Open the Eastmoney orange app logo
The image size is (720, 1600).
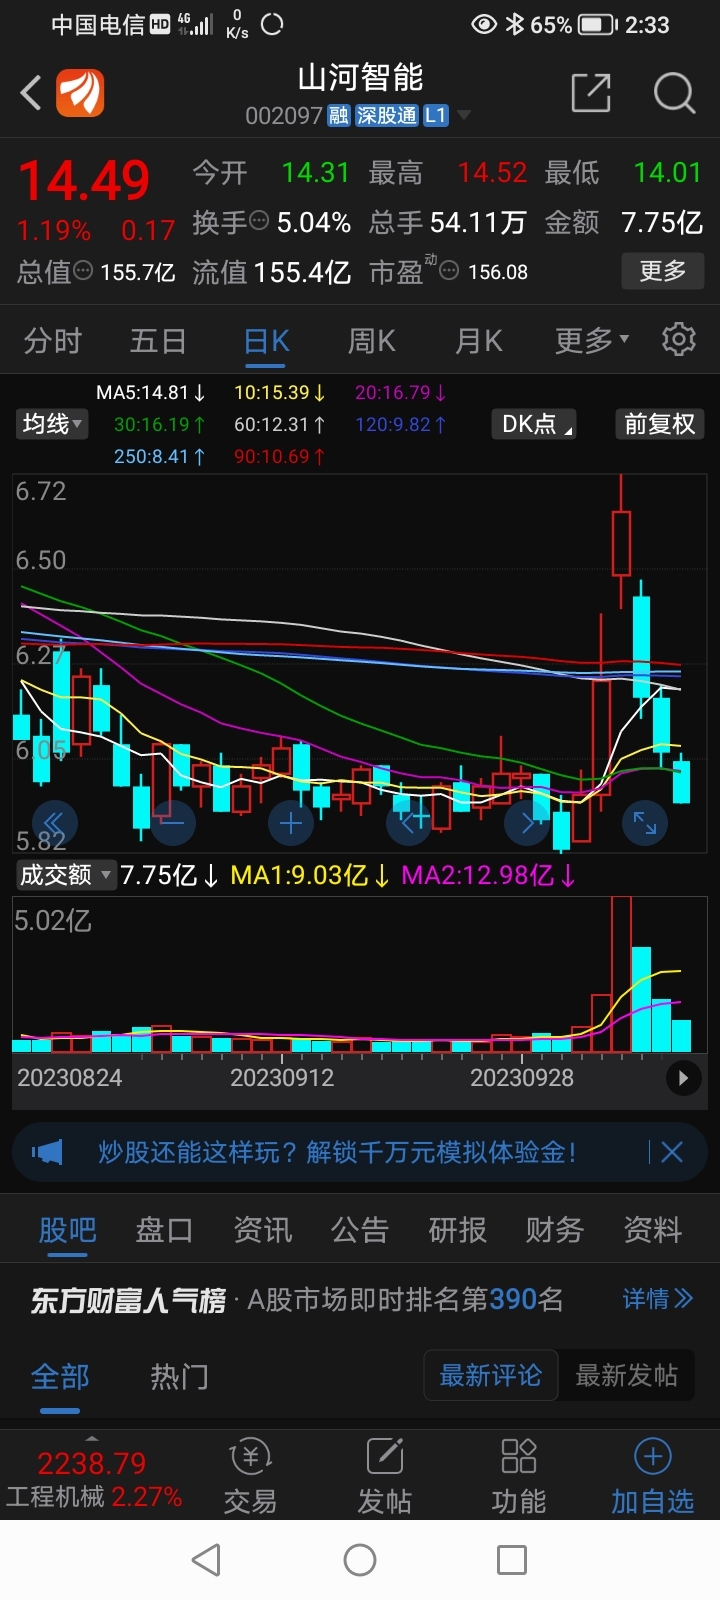click(x=79, y=93)
